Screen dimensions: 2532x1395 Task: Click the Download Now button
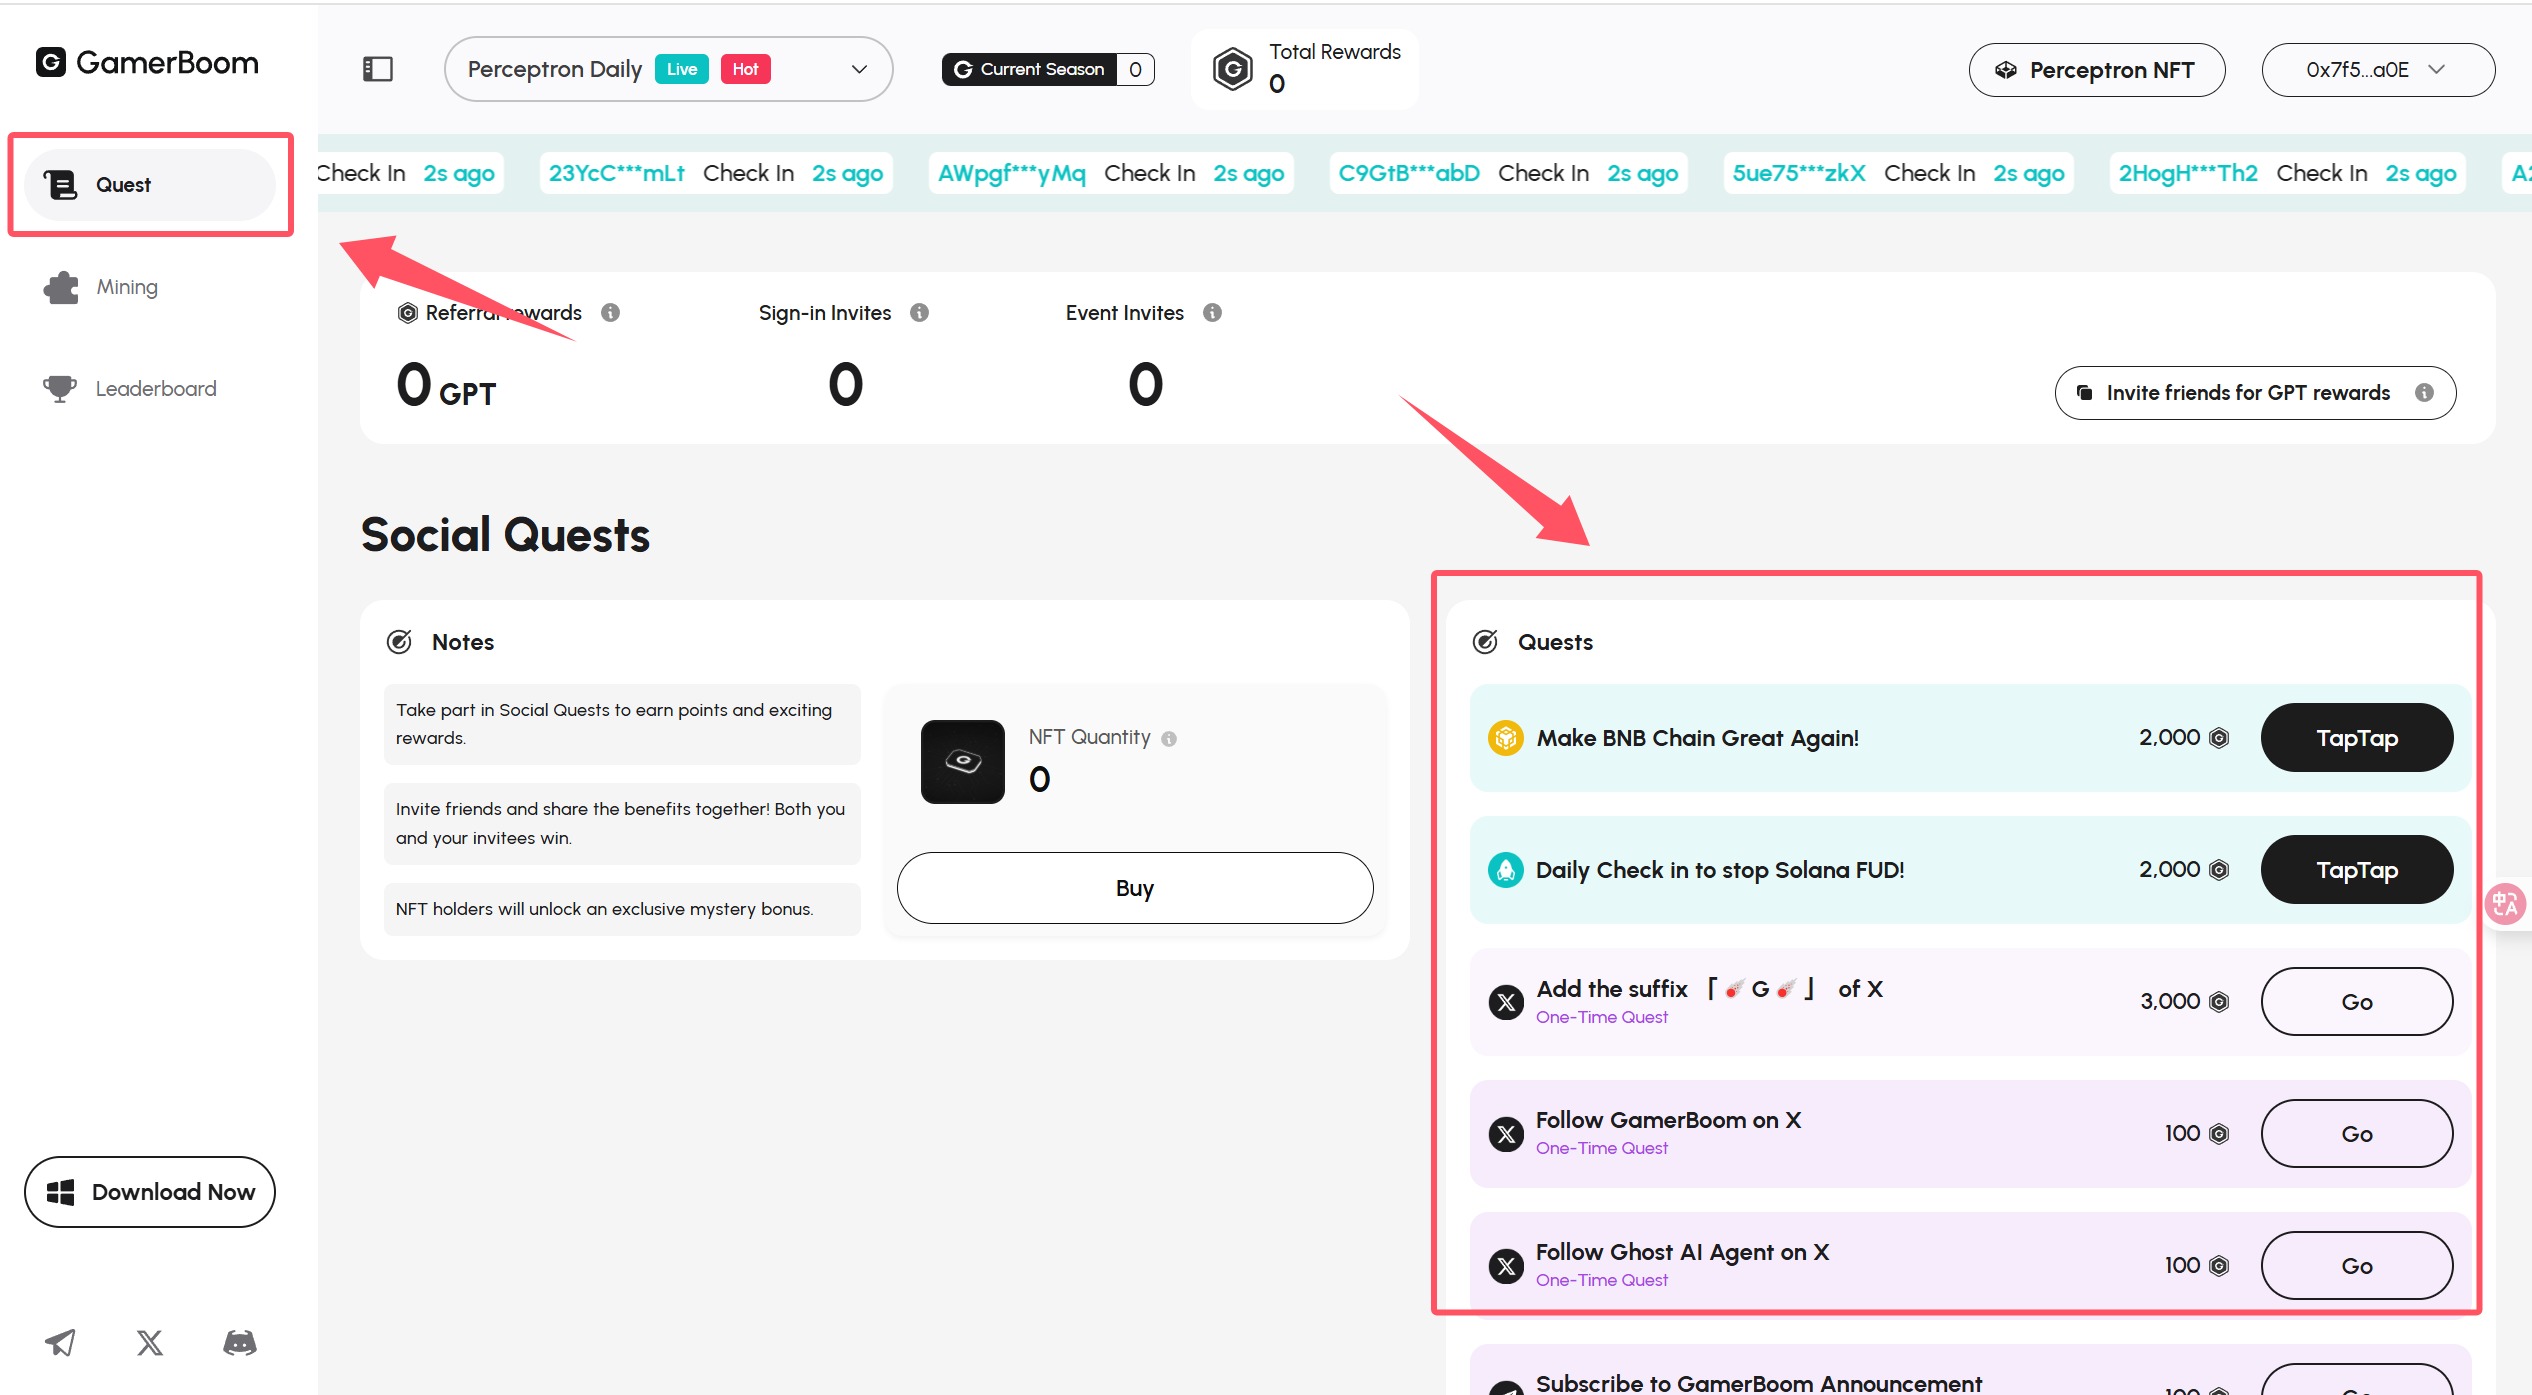pyautogui.click(x=150, y=1192)
